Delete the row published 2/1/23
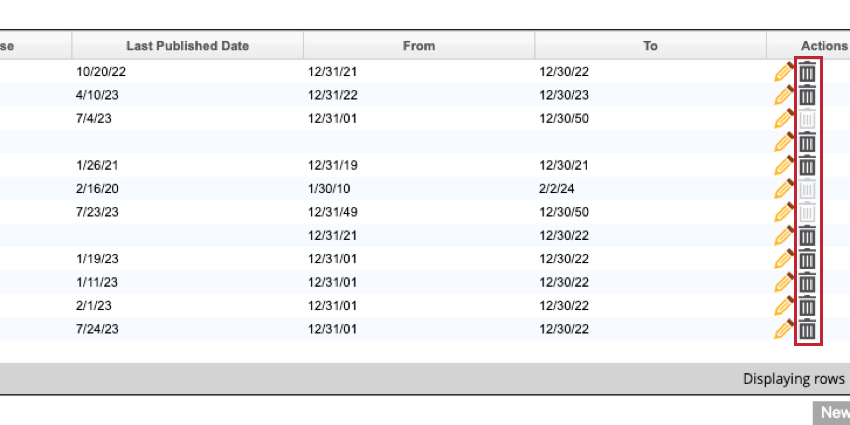This screenshot has width=850, height=425. coord(807,306)
